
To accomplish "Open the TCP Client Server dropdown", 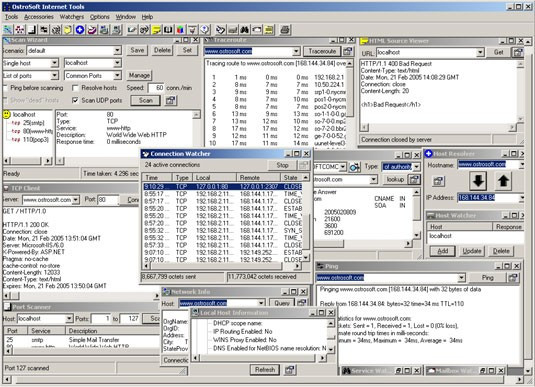I will point(76,200).
